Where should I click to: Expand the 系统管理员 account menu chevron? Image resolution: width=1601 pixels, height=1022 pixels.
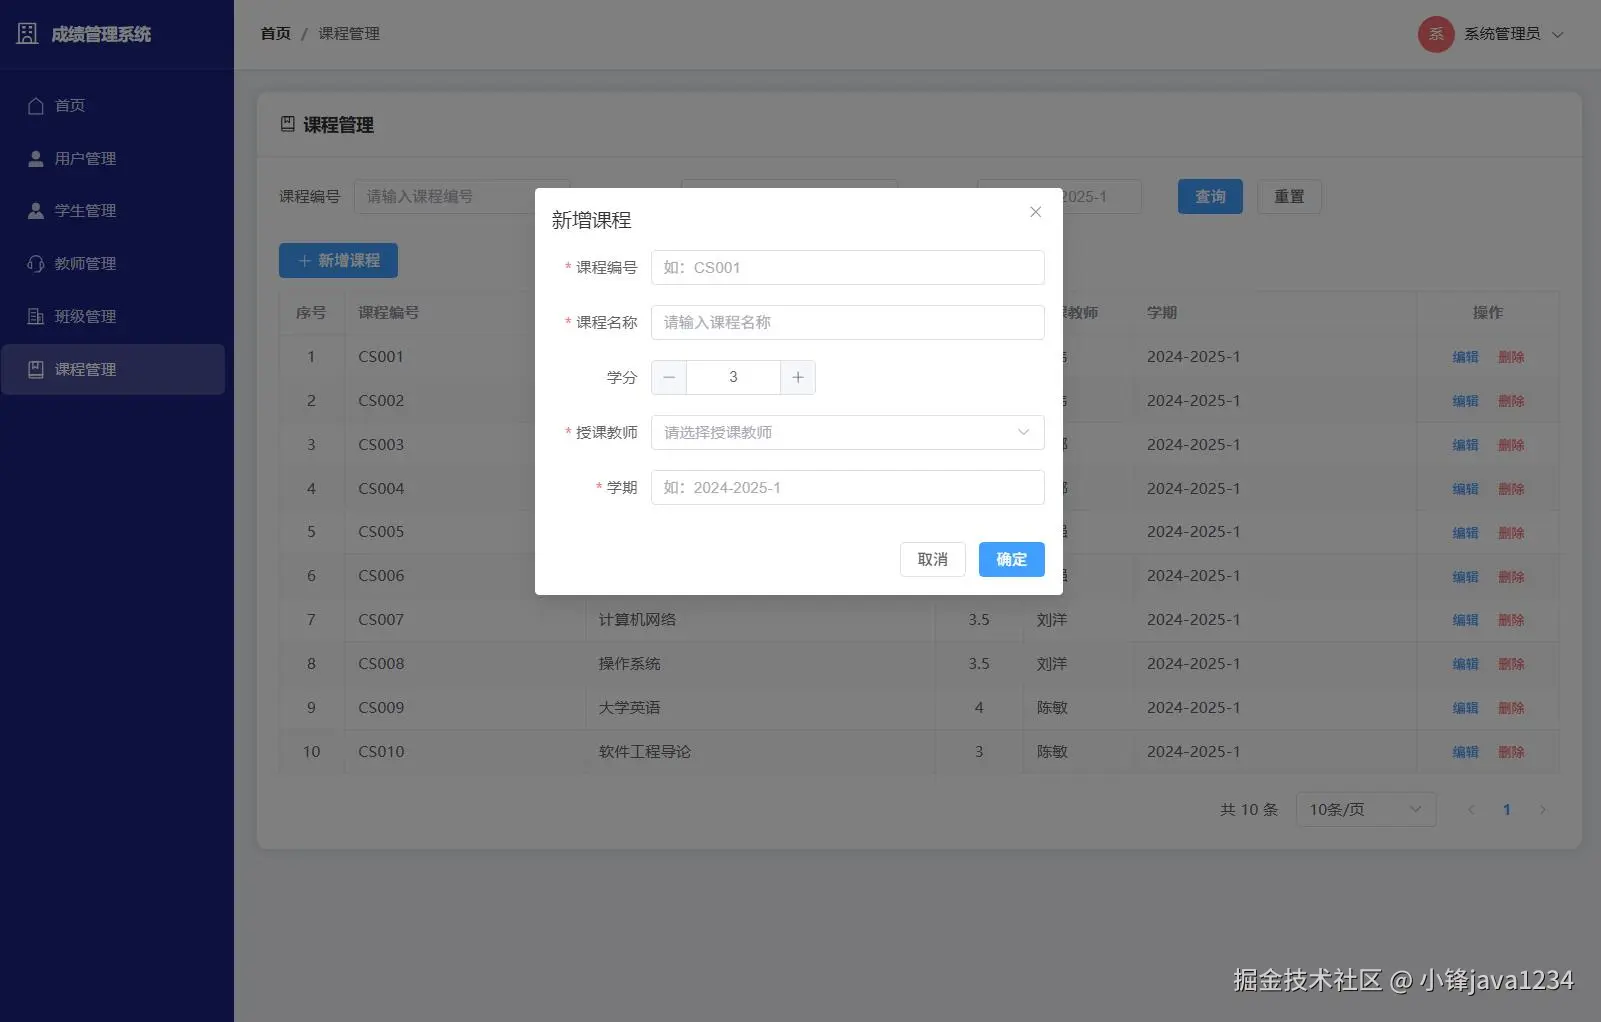(x=1558, y=34)
